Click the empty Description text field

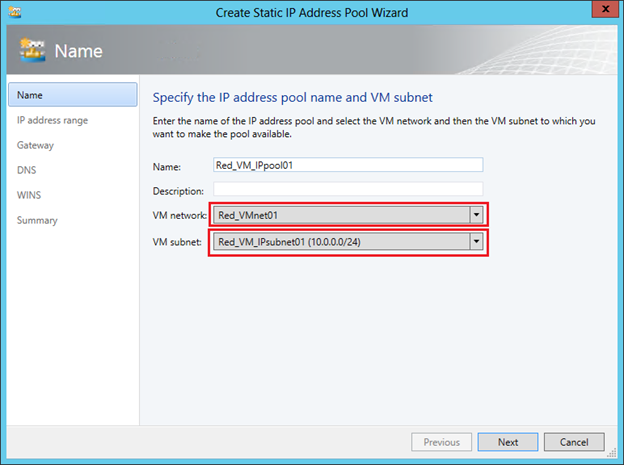click(x=347, y=189)
